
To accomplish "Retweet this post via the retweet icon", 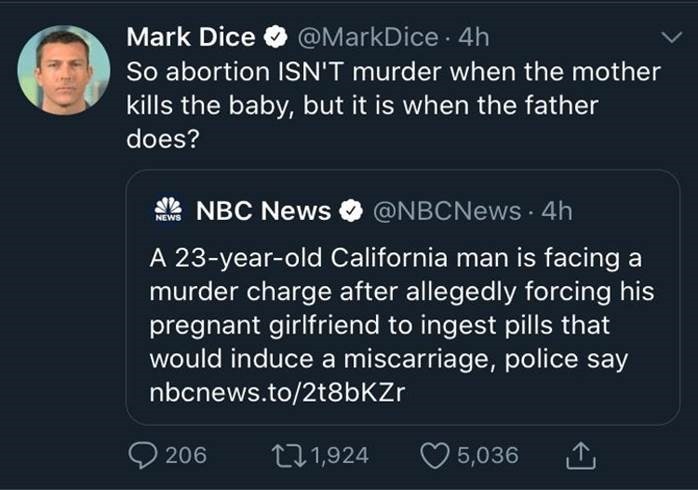I will (291, 455).
